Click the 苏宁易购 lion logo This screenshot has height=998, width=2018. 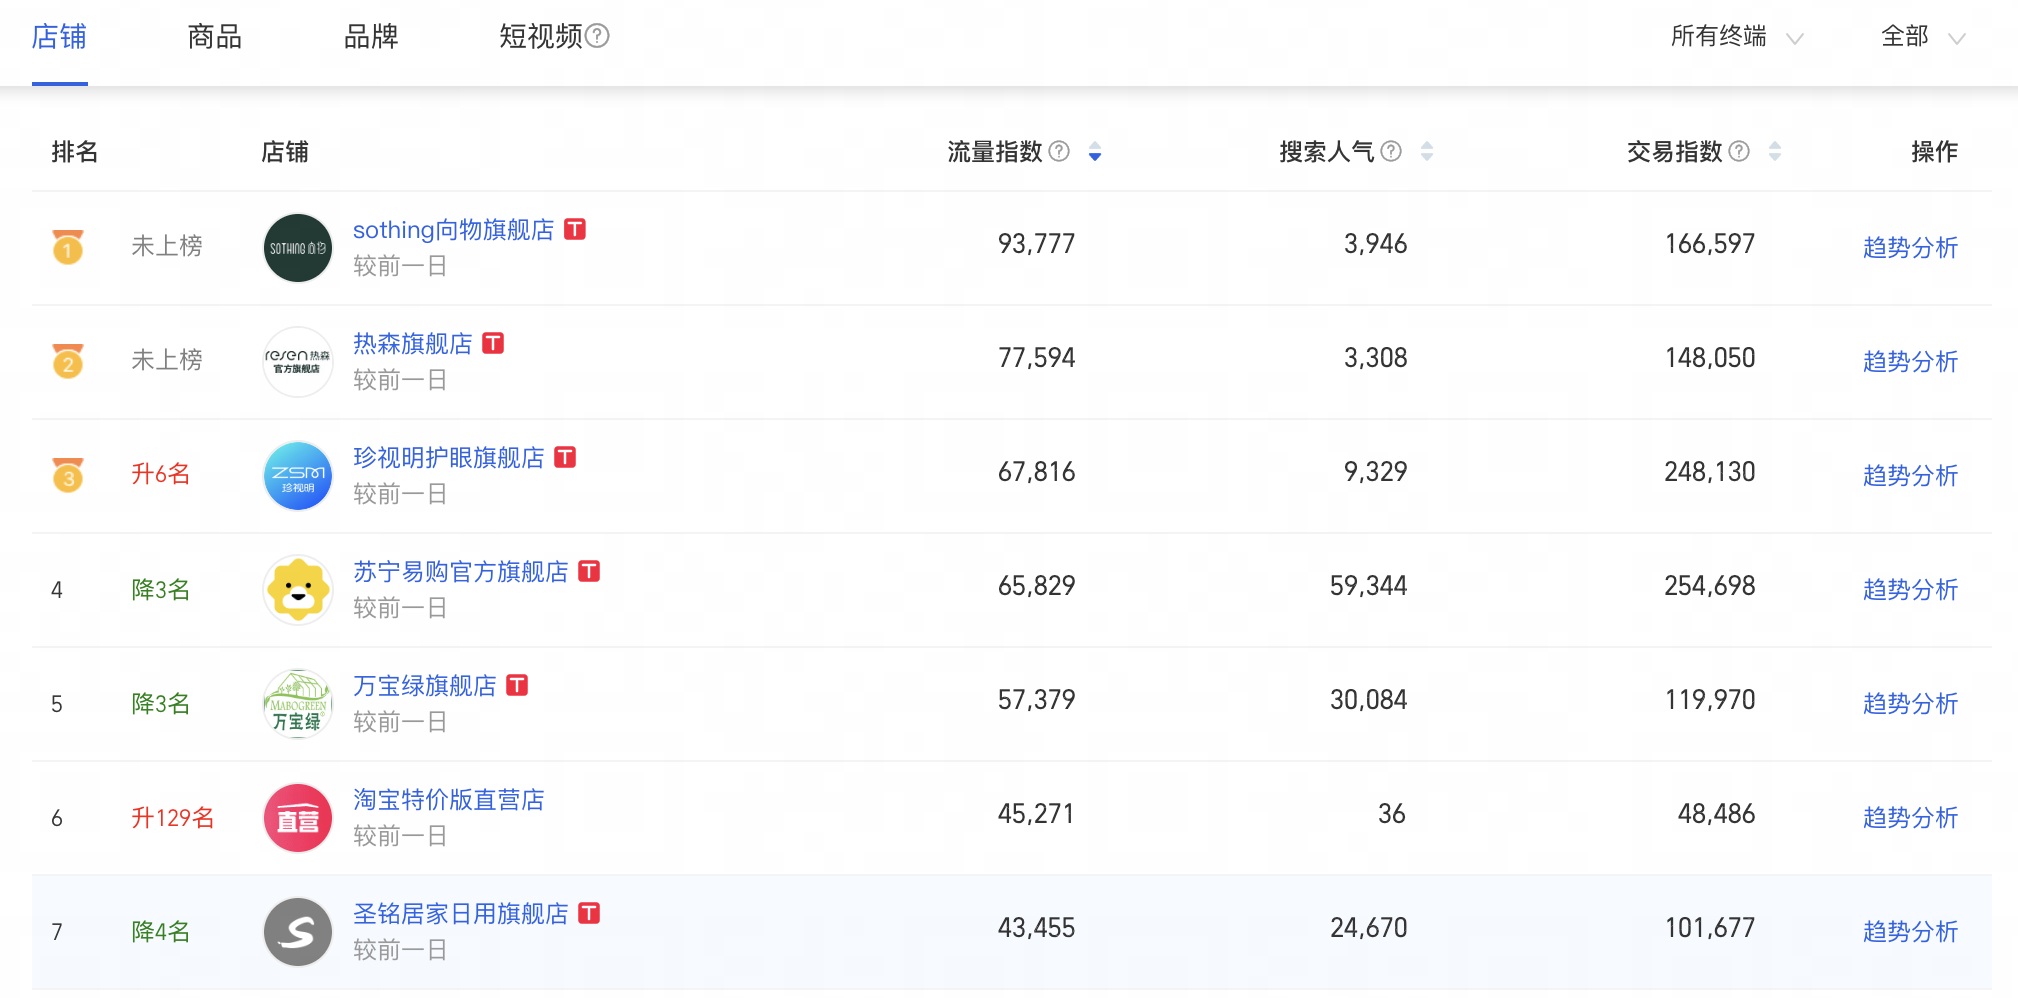tap(298, 590)
